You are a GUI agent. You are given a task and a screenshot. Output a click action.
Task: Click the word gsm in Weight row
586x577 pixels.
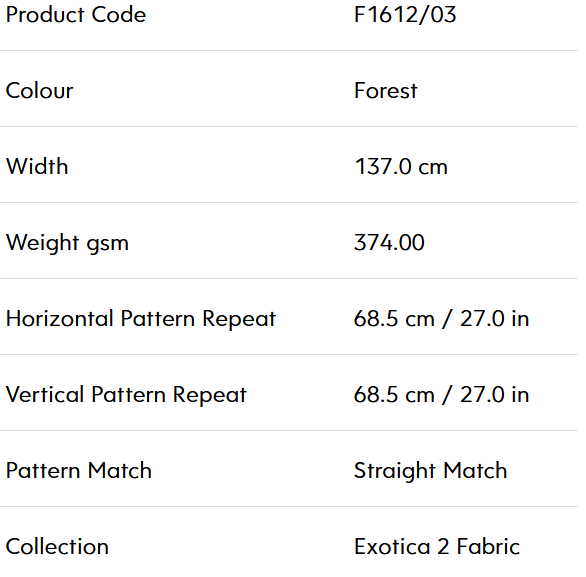click(x=108, y=244)
